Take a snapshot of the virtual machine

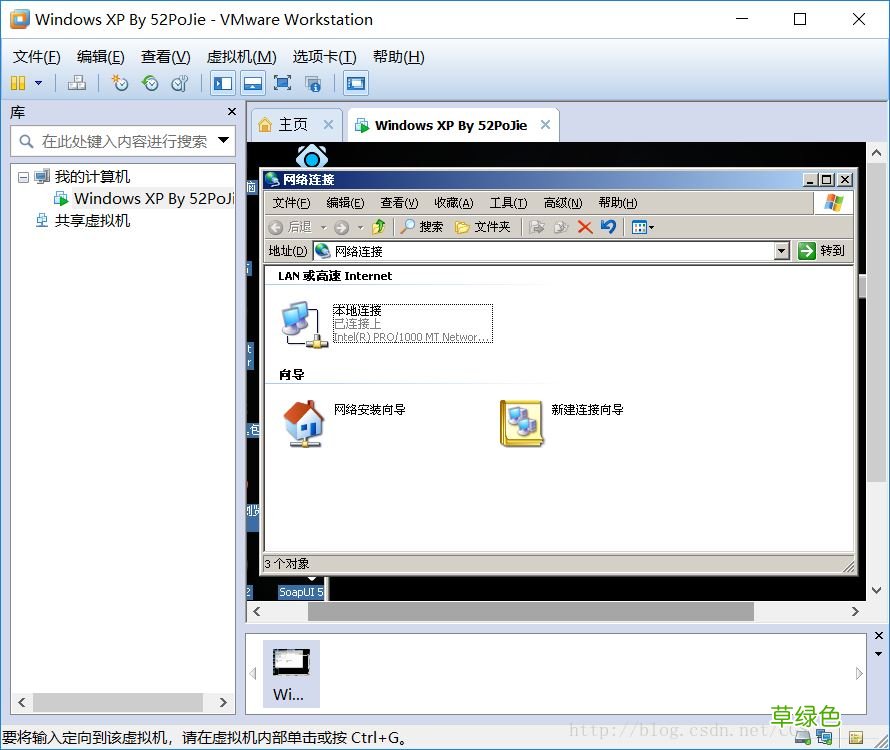point(120,83)
